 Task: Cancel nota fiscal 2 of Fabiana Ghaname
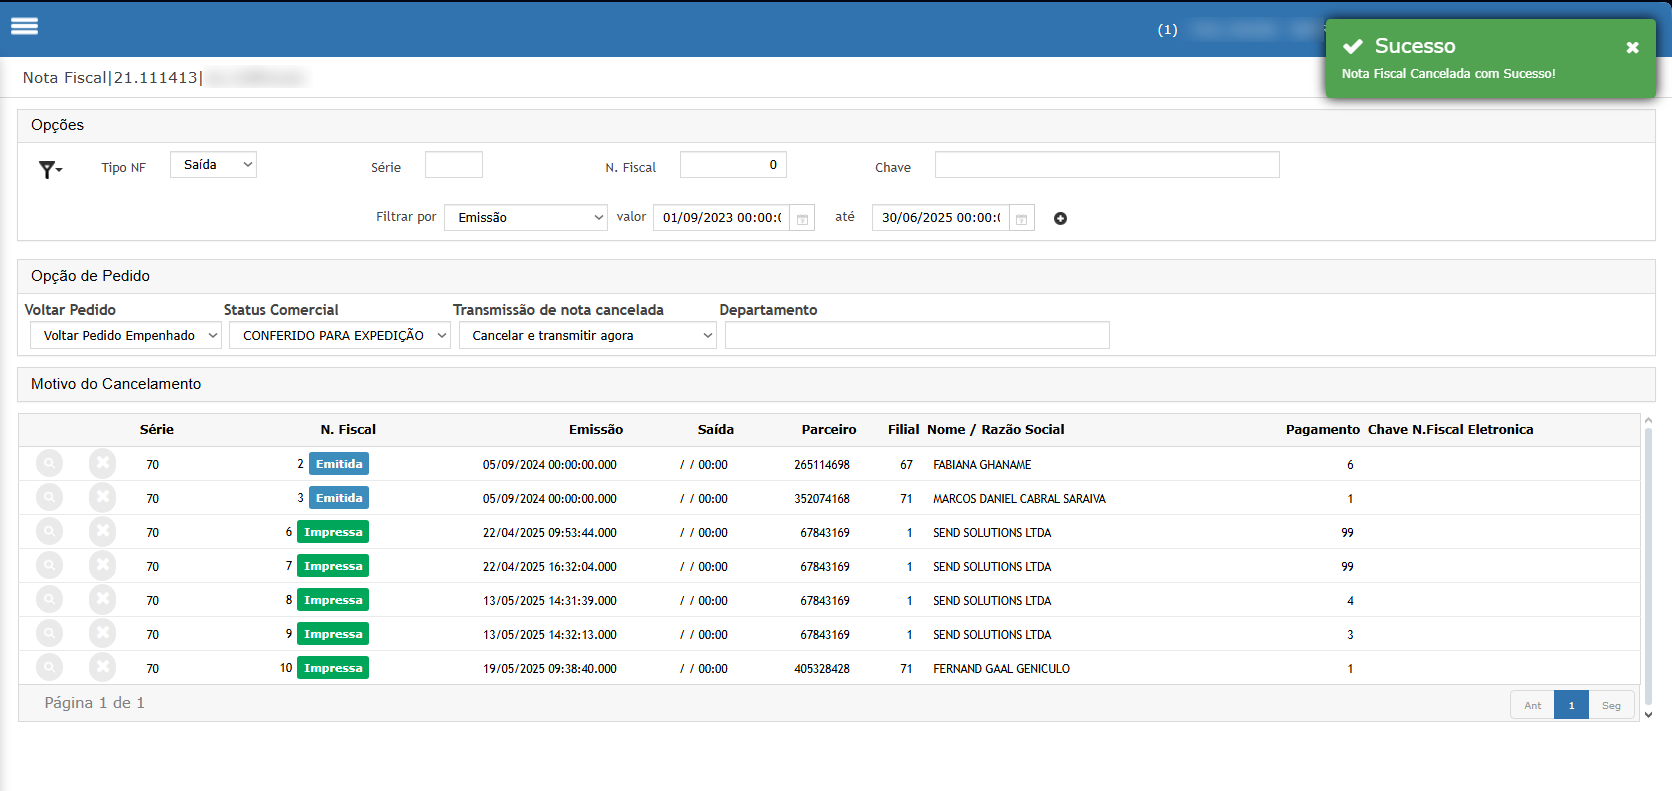coord(102,463)
